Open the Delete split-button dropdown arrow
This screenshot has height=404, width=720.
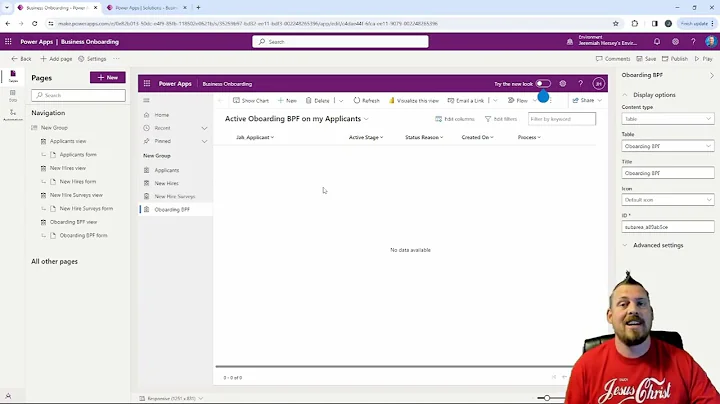341,101
